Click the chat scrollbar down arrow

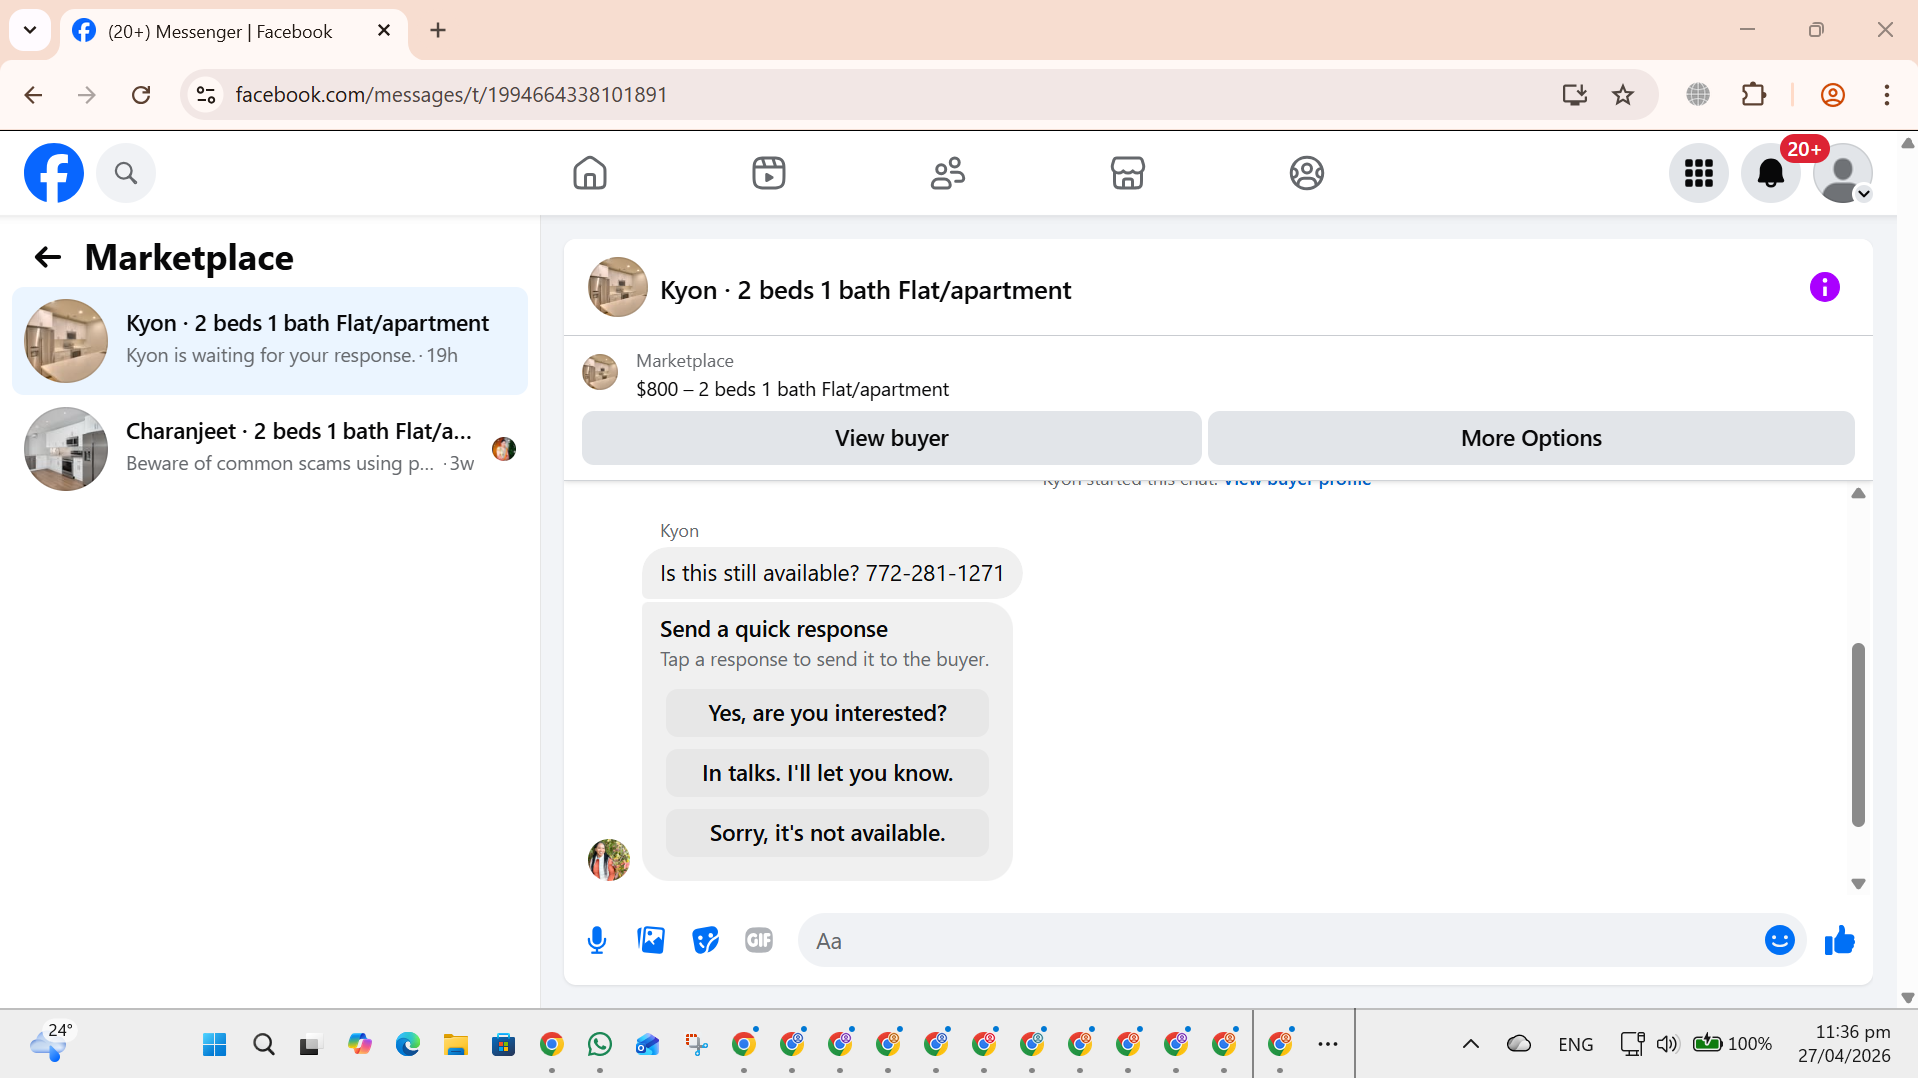(1858, 884)
